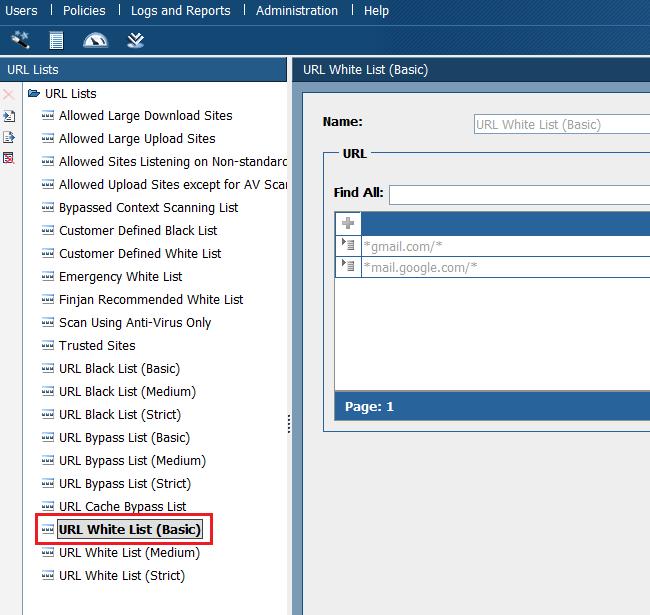Click the double-chevron down toolbar icon

pos(135,40)
